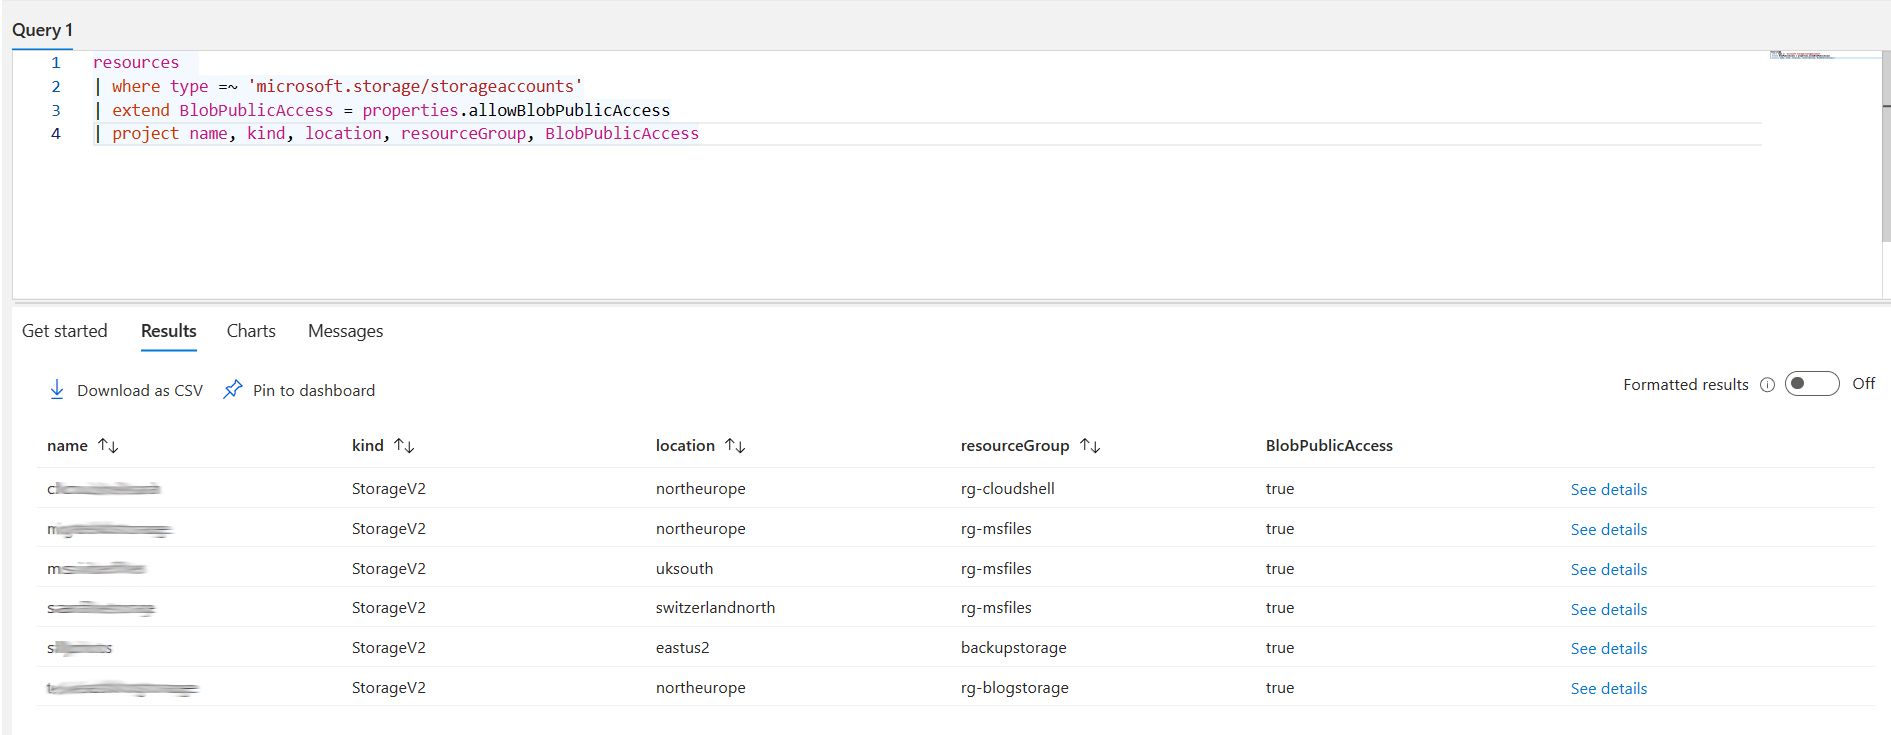Select the Results tab
This screenshot has height=735, width=1891.
[169, 331]
